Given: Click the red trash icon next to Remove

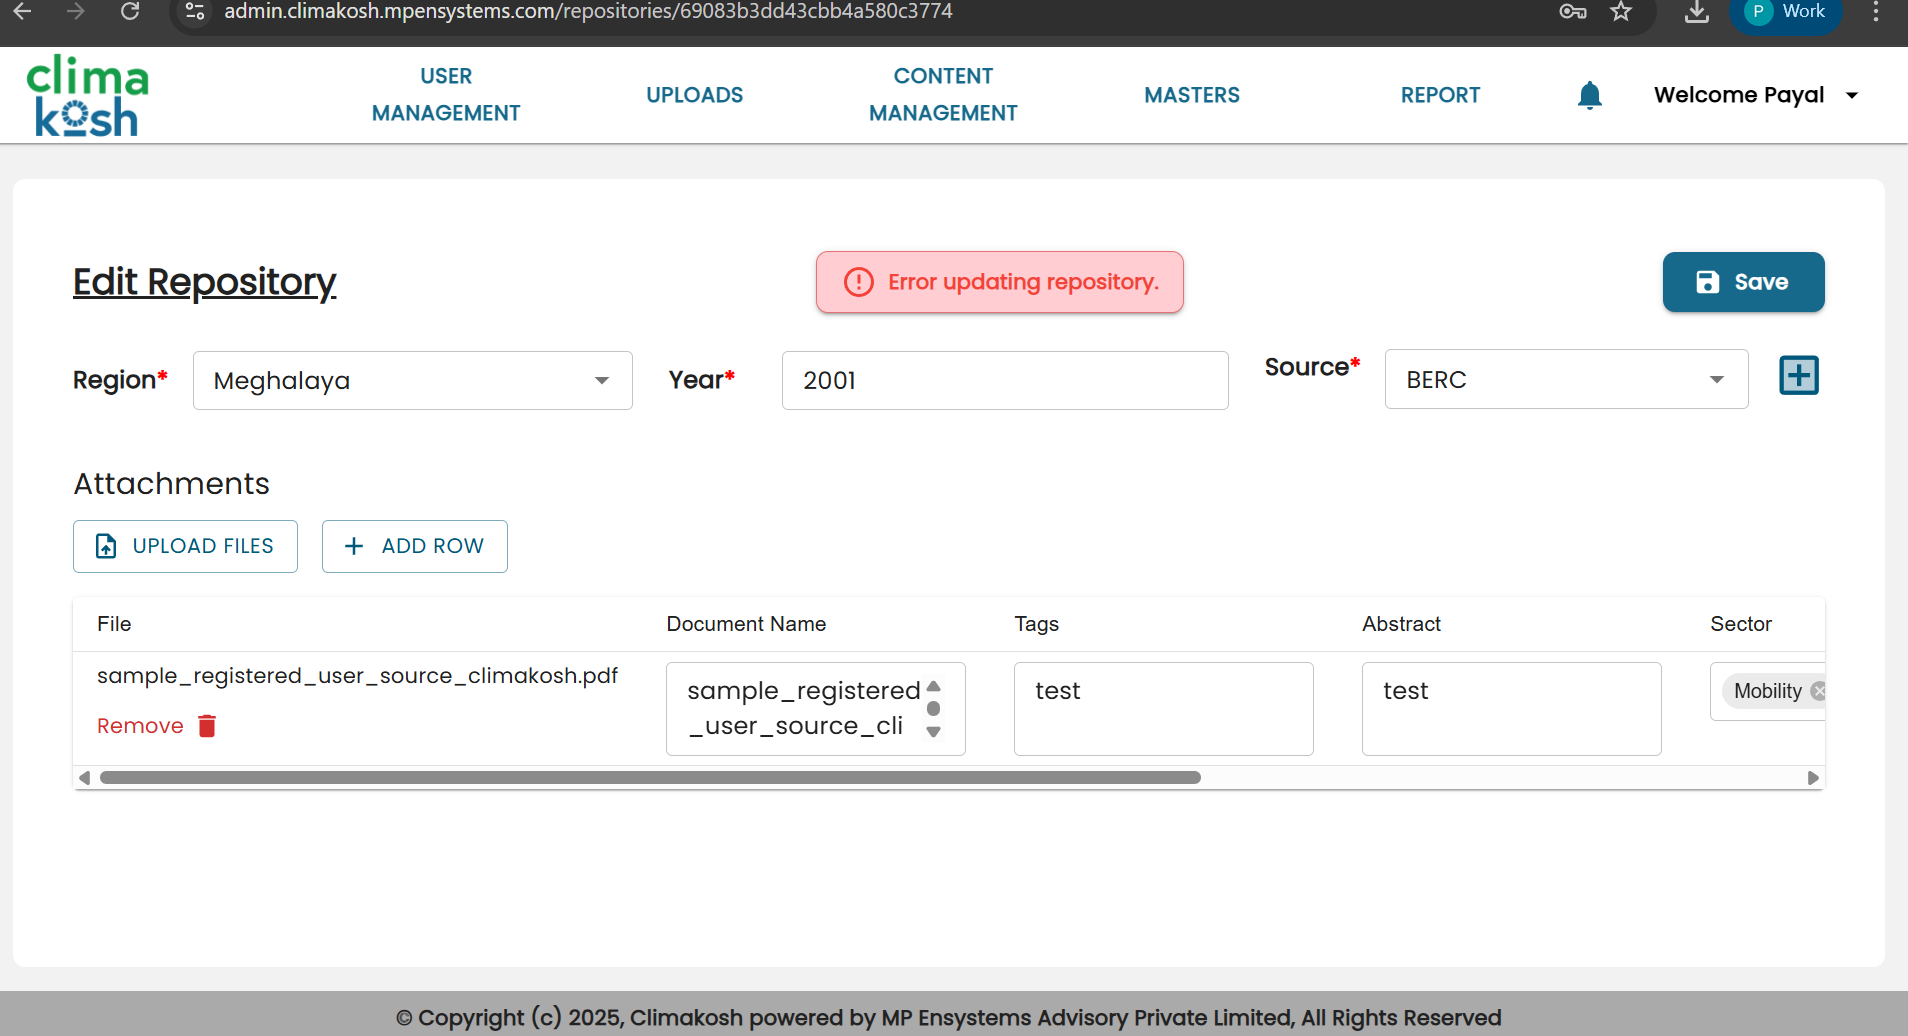Looking at the screenshot, I should click(207, 726).
